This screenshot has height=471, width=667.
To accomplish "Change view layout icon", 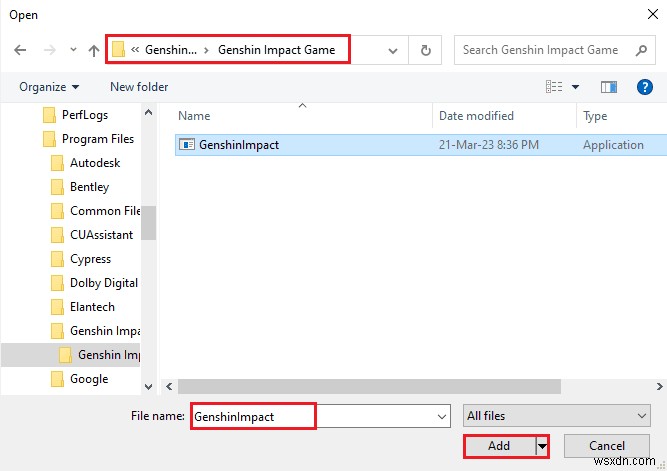I will point(554,87).
